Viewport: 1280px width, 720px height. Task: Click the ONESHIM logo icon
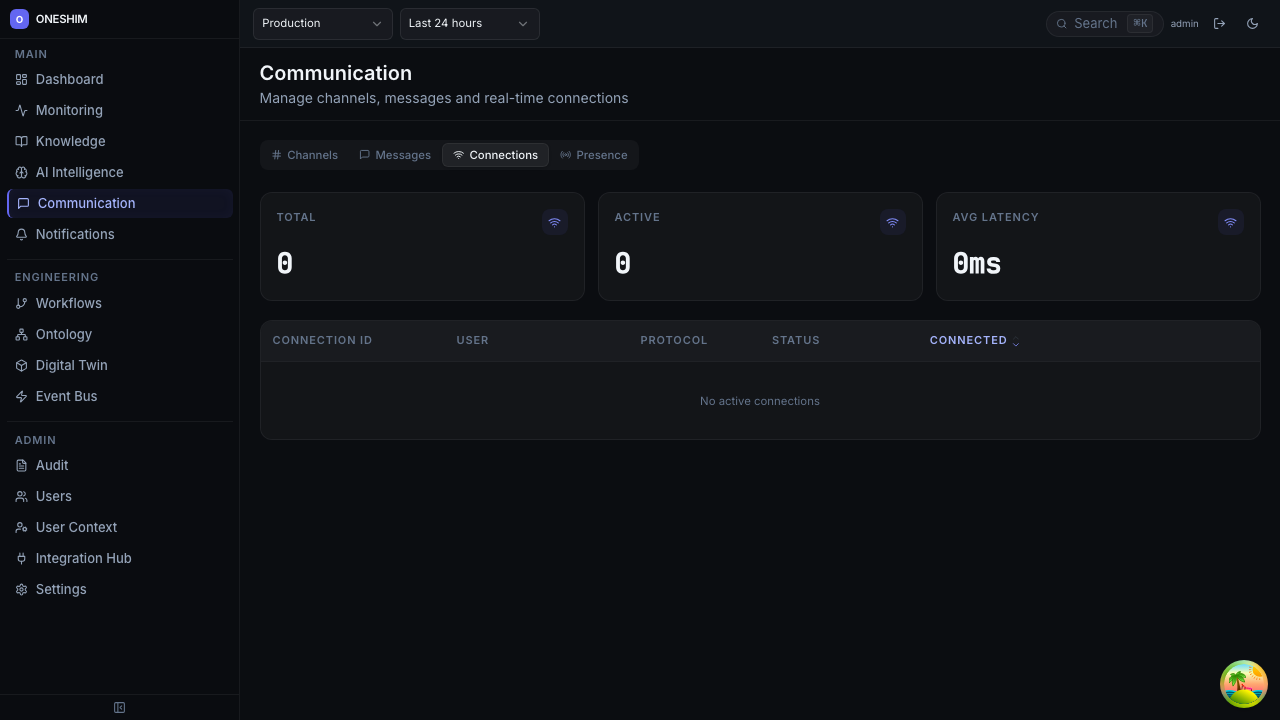(19, 19)
